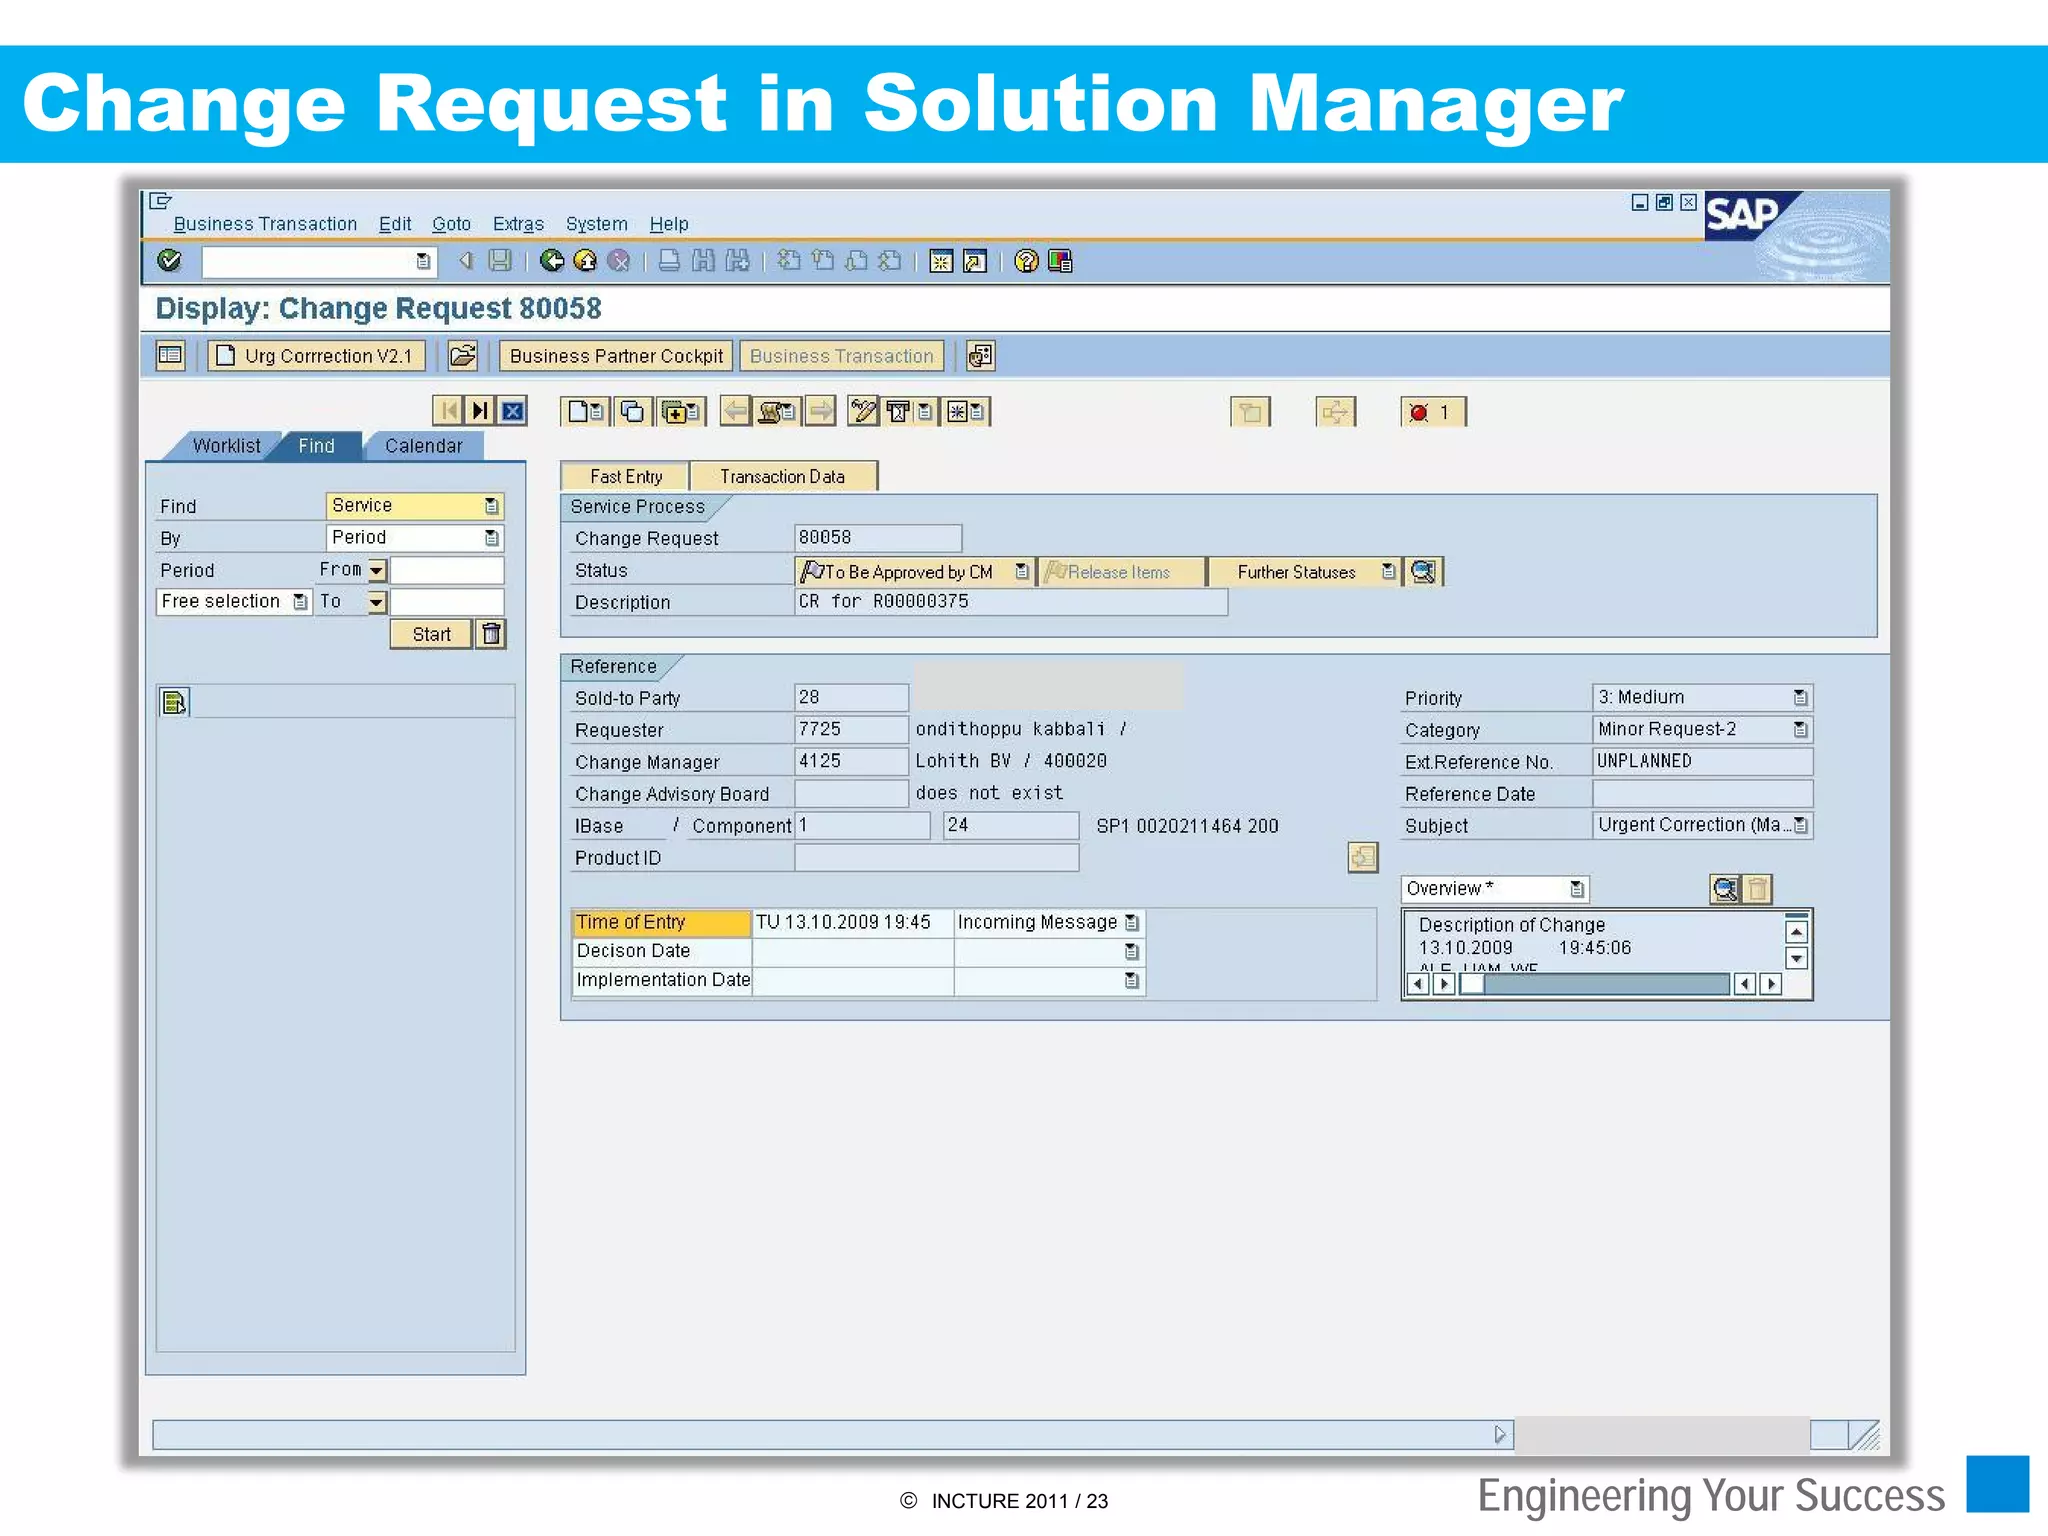
Task: Click the document flow scroll icon
Action: (x=776, y=411)
